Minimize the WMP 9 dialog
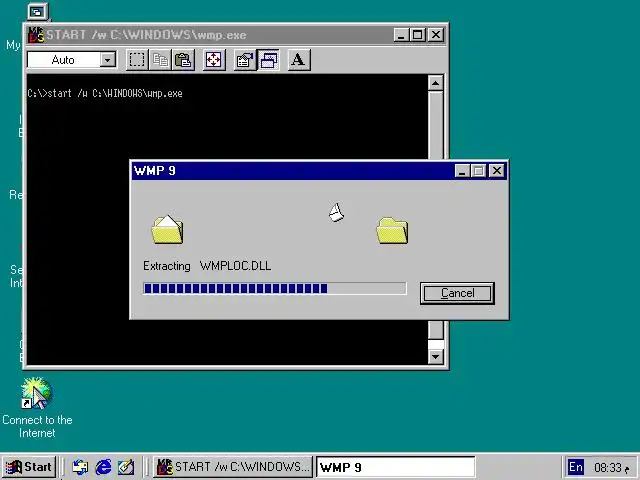The image size is (640, 480). pos(462,171)
